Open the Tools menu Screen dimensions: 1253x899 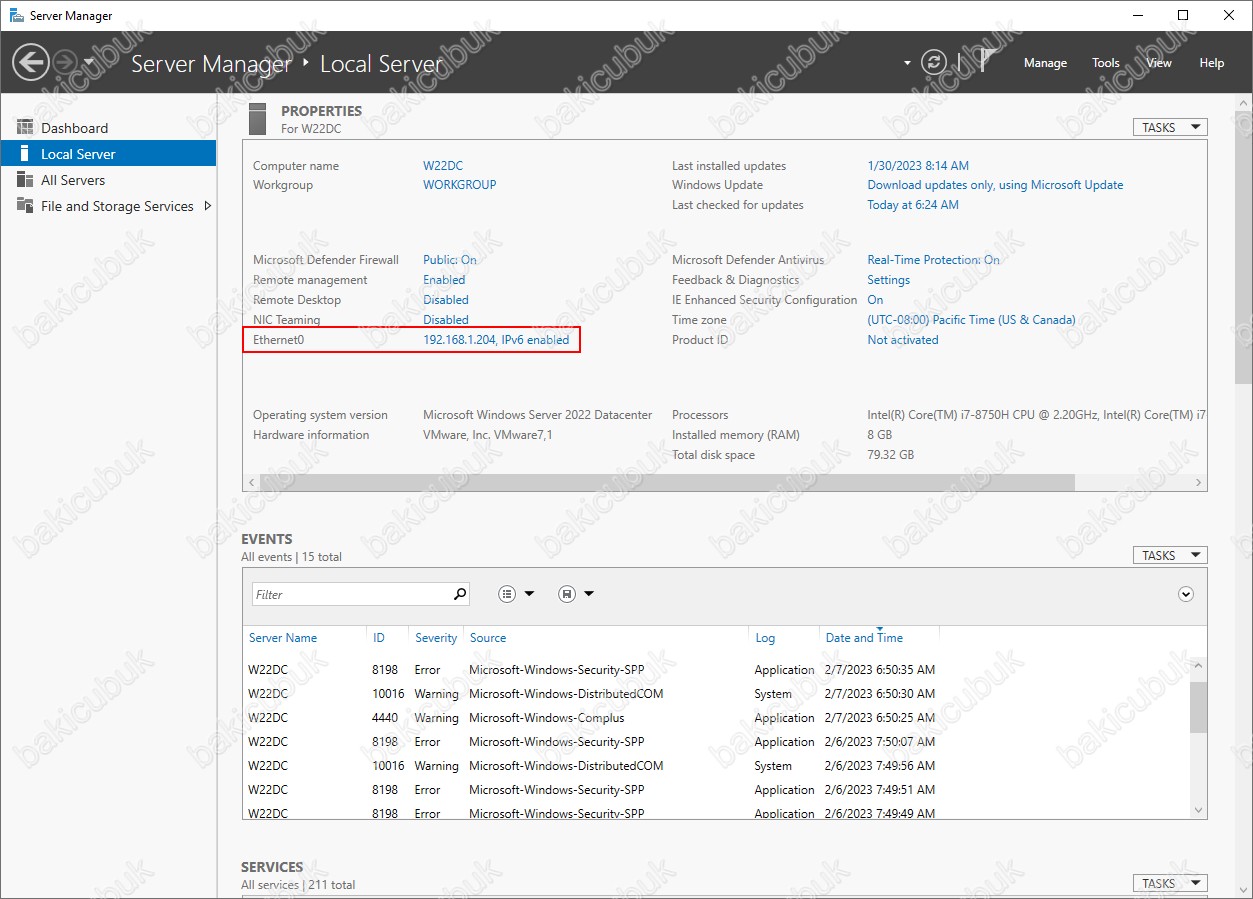pyautogui.click(x=1106, y=63)
